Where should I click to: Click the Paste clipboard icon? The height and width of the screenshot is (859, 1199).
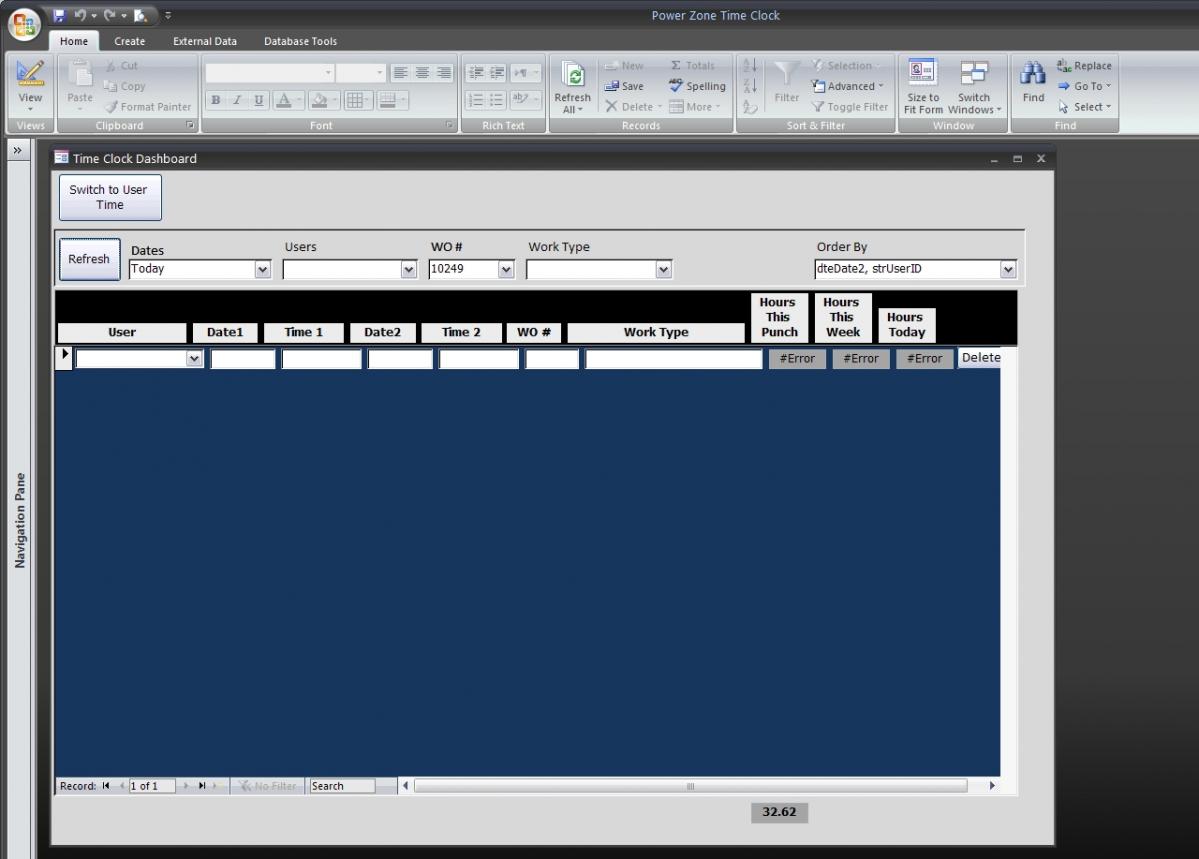80,75
